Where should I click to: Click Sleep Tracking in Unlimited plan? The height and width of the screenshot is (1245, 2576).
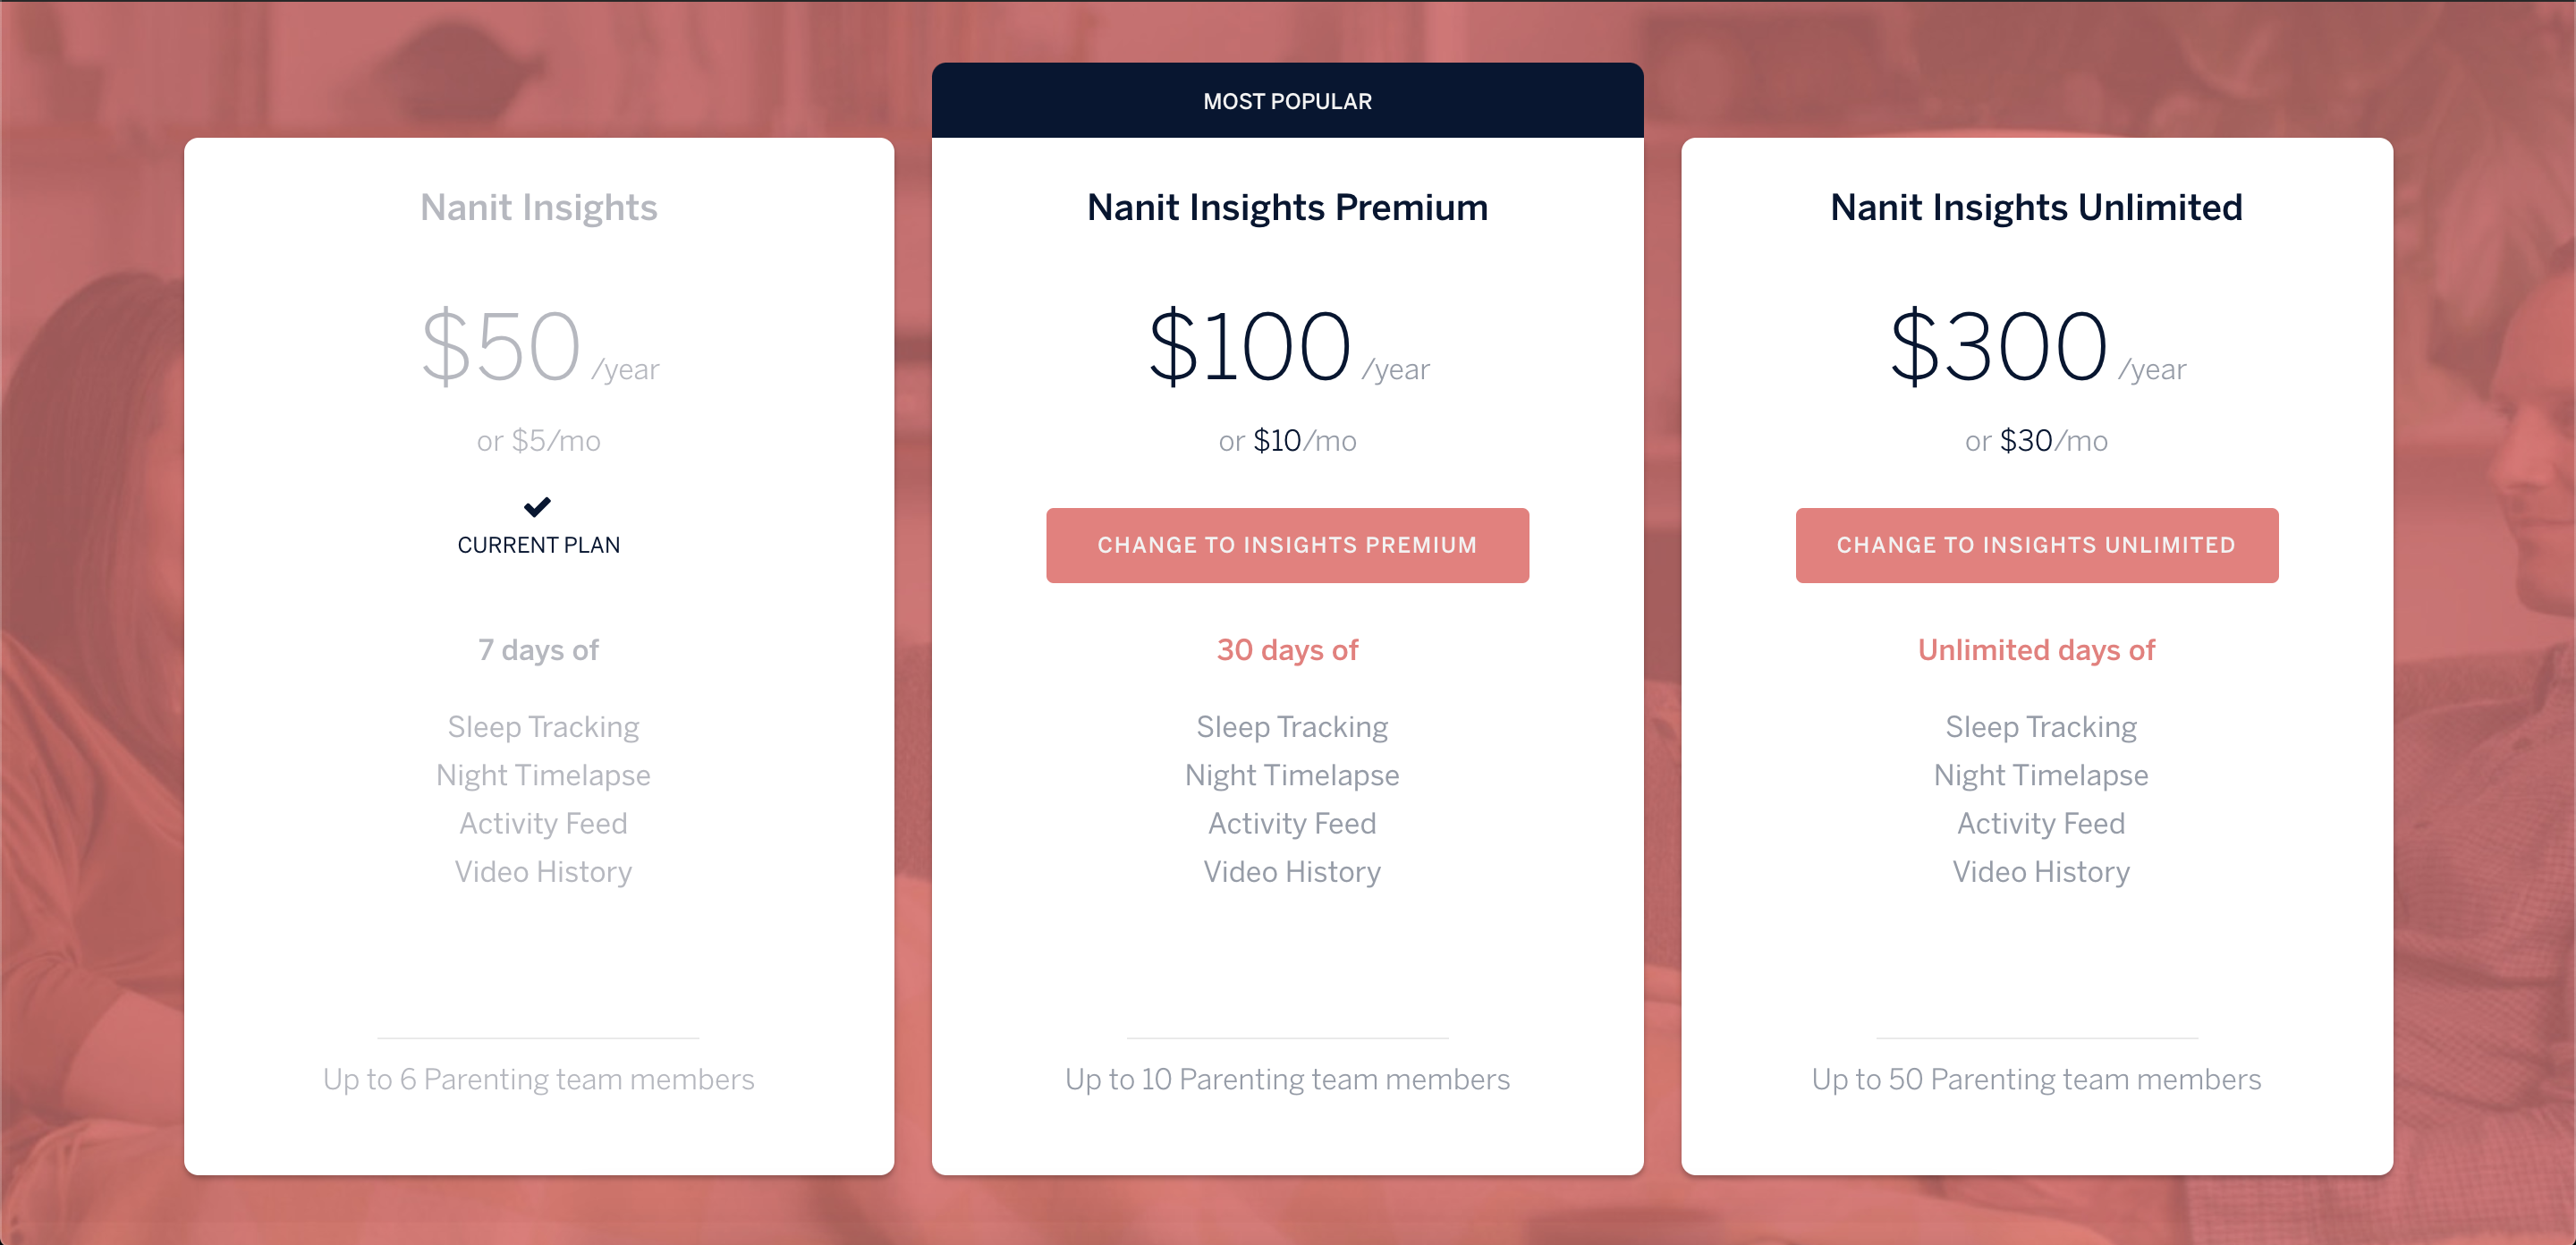click(x=2040, y=727)
